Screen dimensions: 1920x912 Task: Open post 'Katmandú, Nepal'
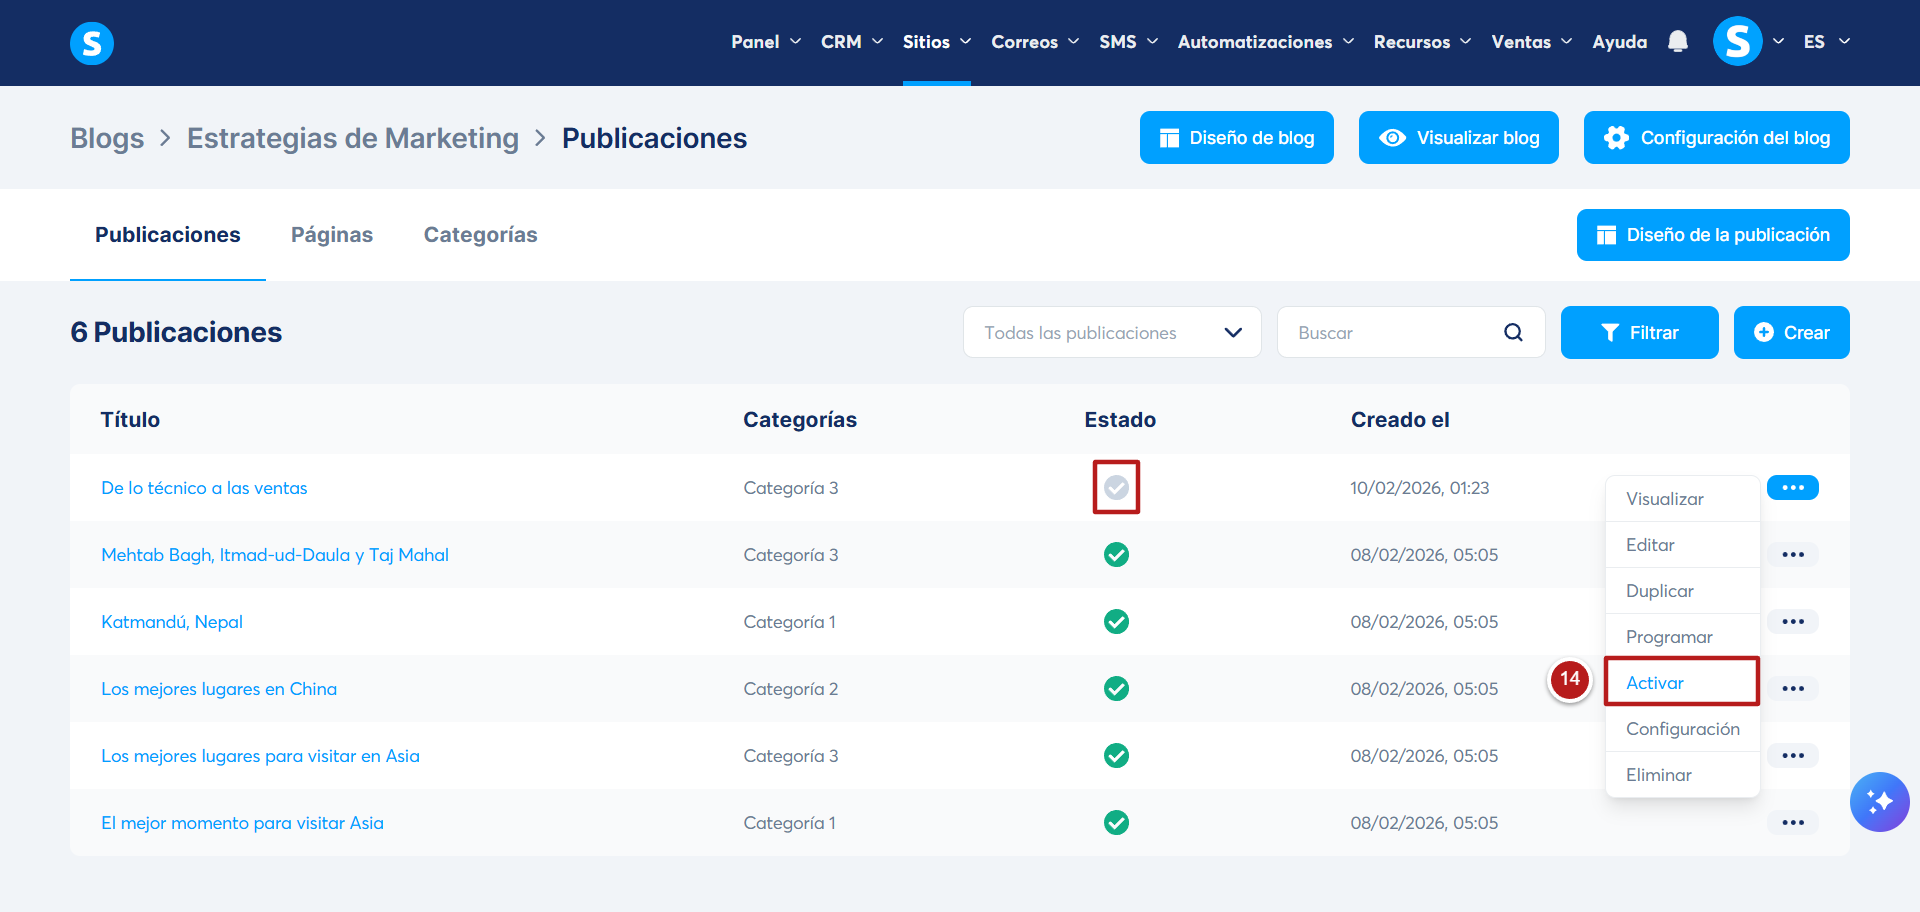(x=172, y=622)
